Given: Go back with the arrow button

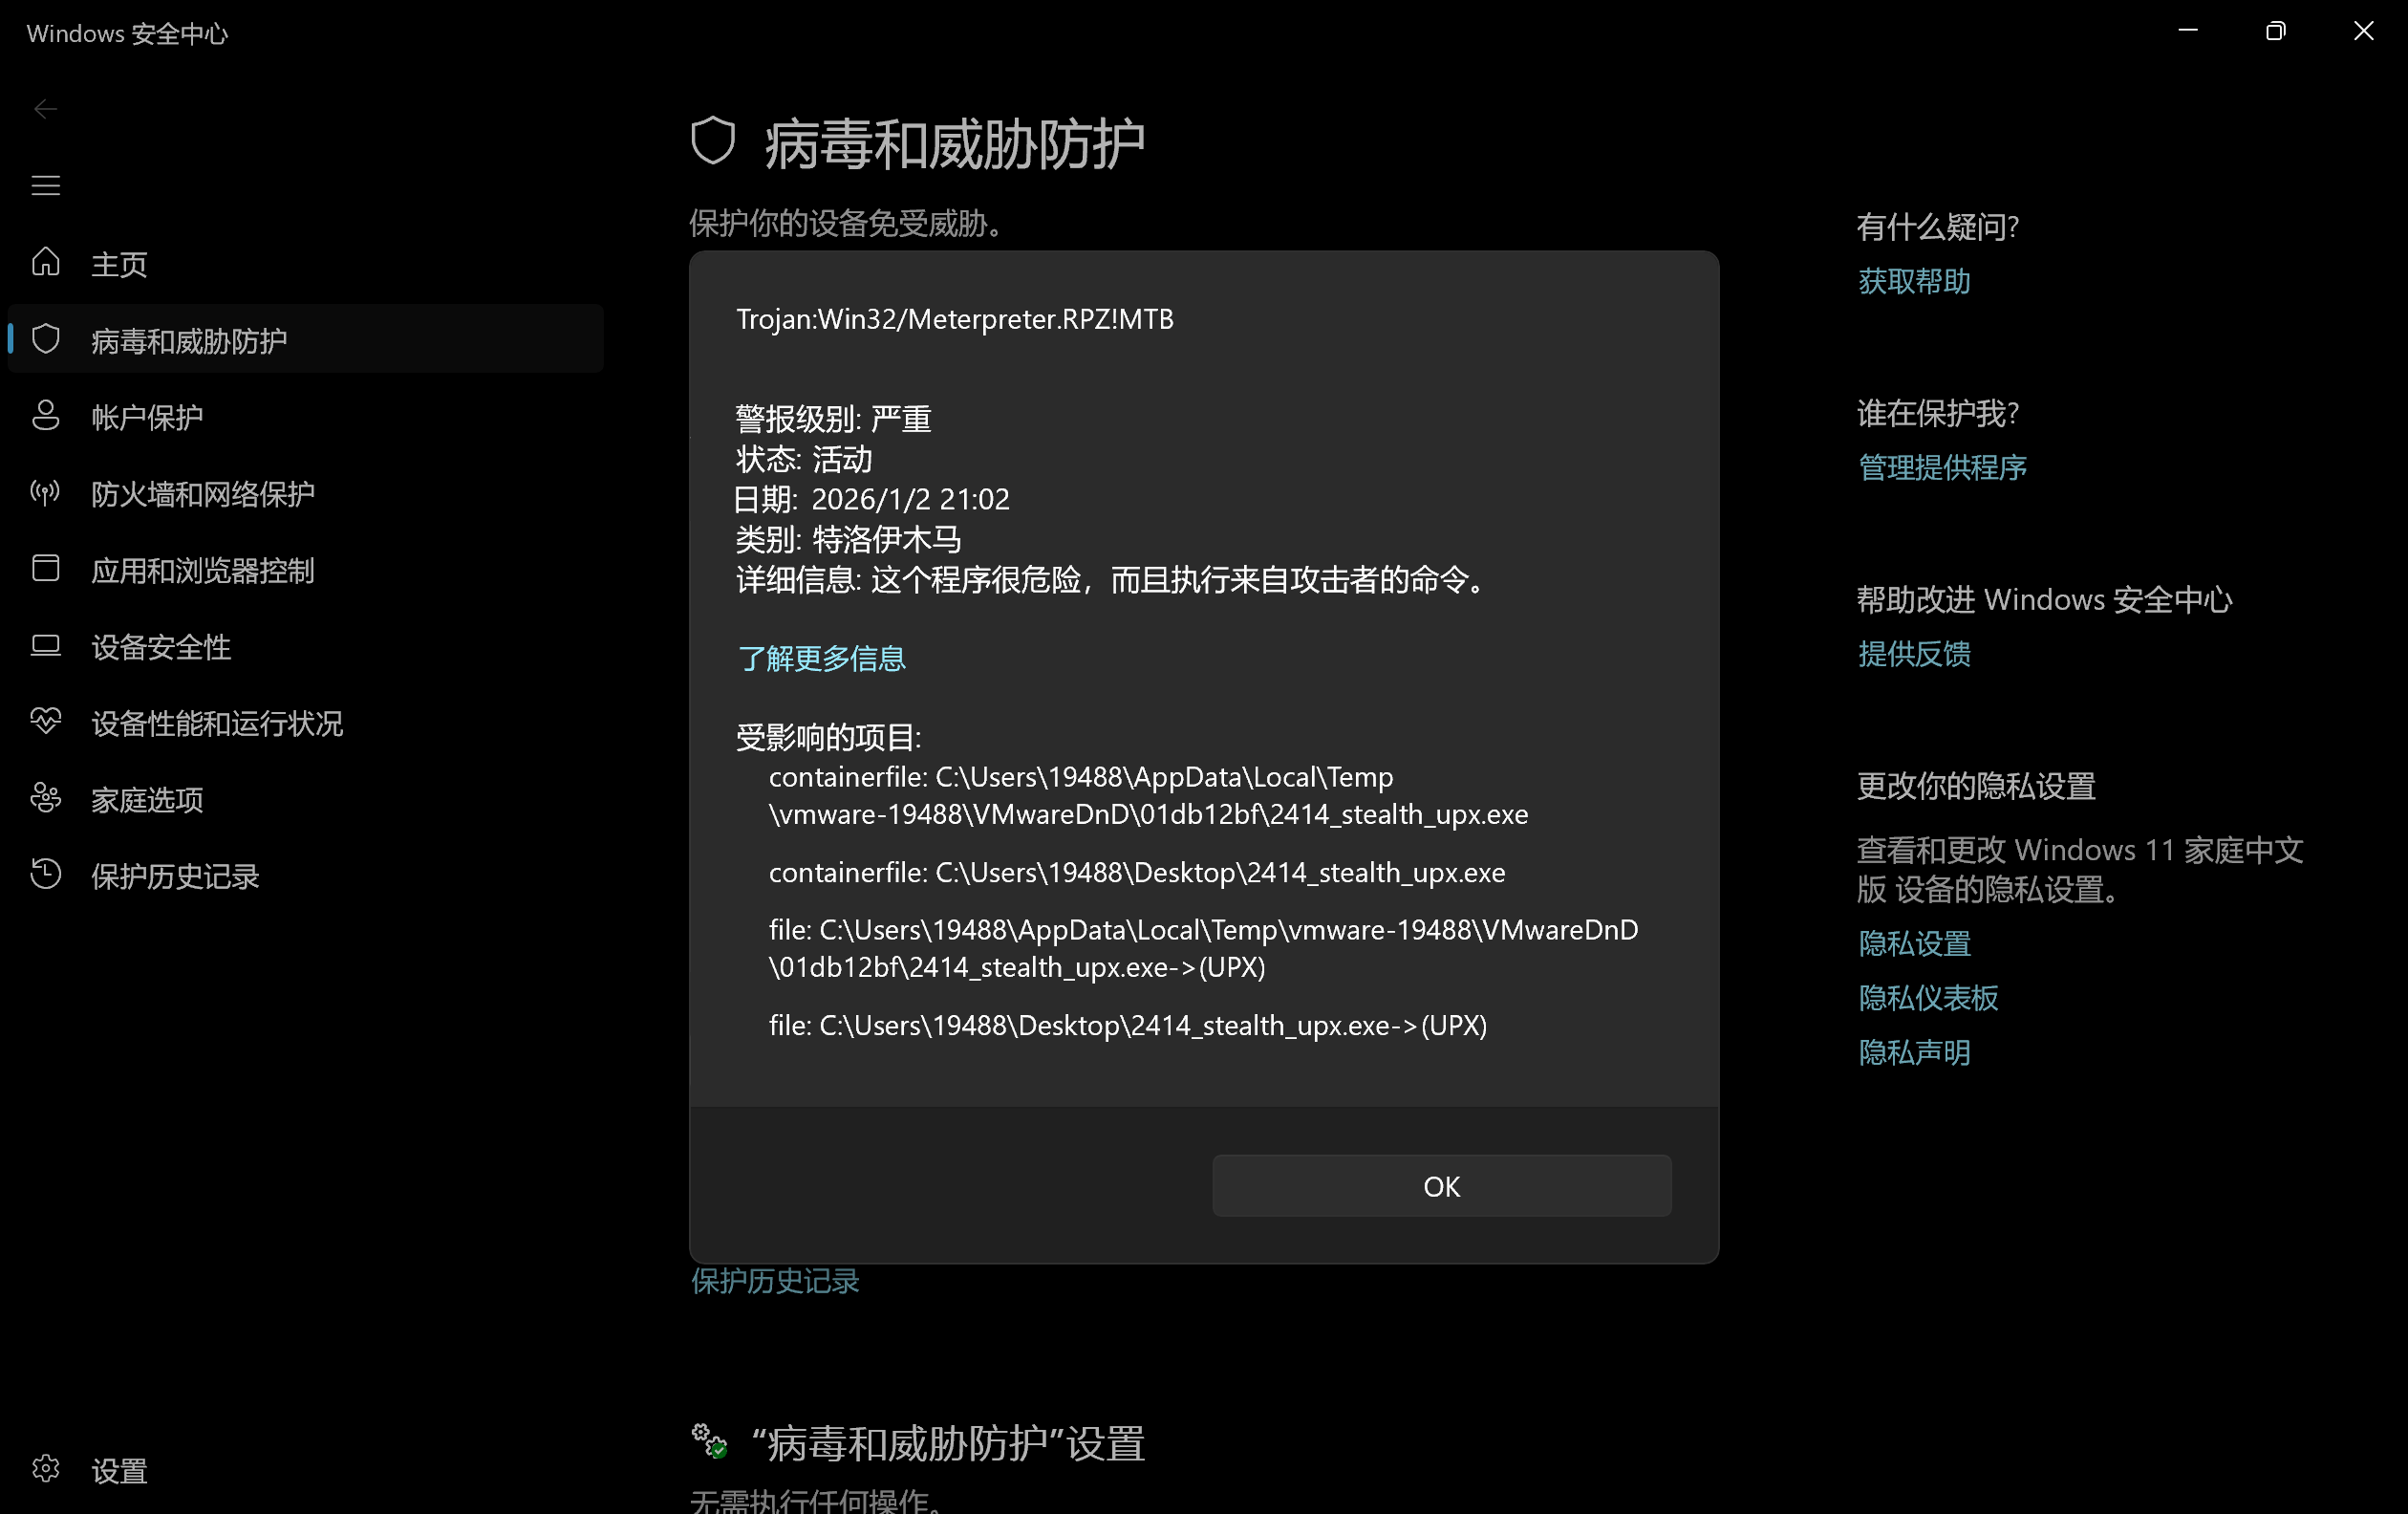Looking at the screenshot, I should pyautogui.click(x=46, y=109).
